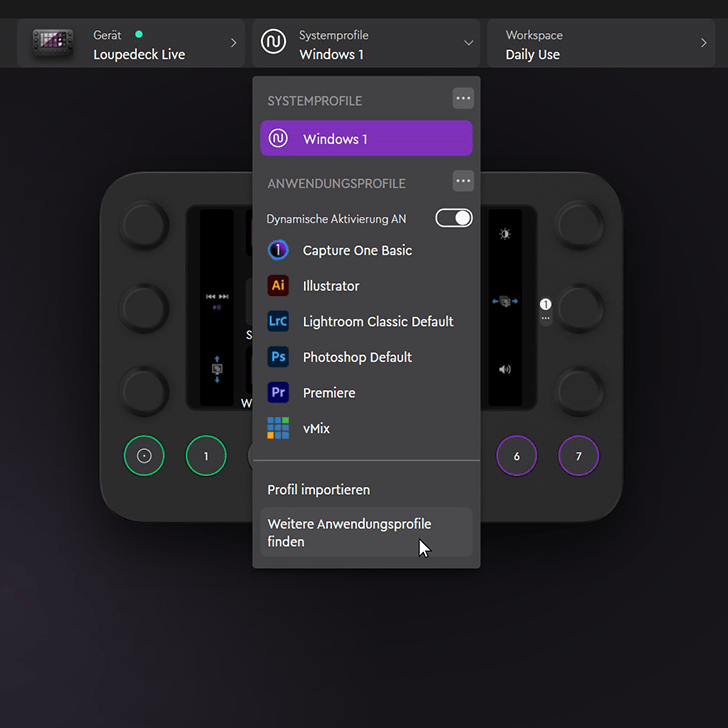The width and height of the screenshot is (728, 728).
Task: Click the ANWENDUNGSPROFILE section heading
Action: click(x=336, y=183)
